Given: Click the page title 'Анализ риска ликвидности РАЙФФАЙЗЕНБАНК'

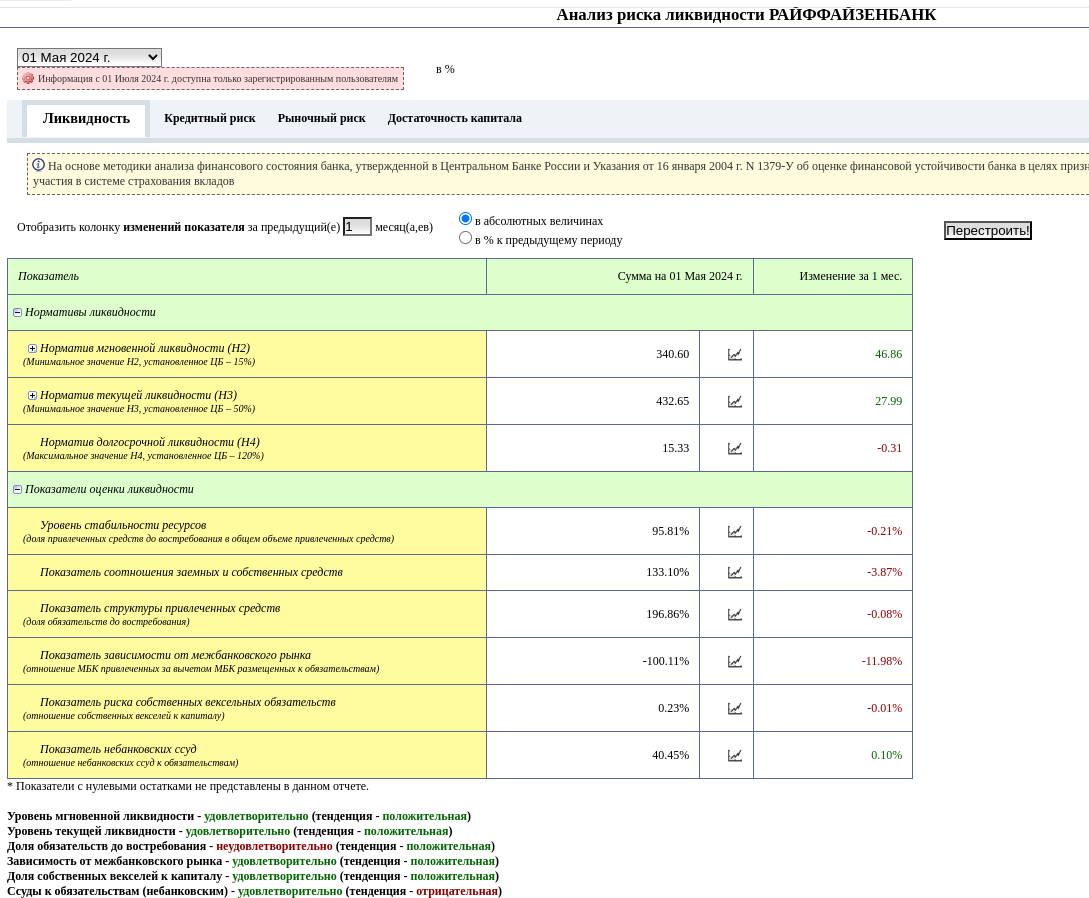Looking at the screenshot, I should tap(746, 15).
